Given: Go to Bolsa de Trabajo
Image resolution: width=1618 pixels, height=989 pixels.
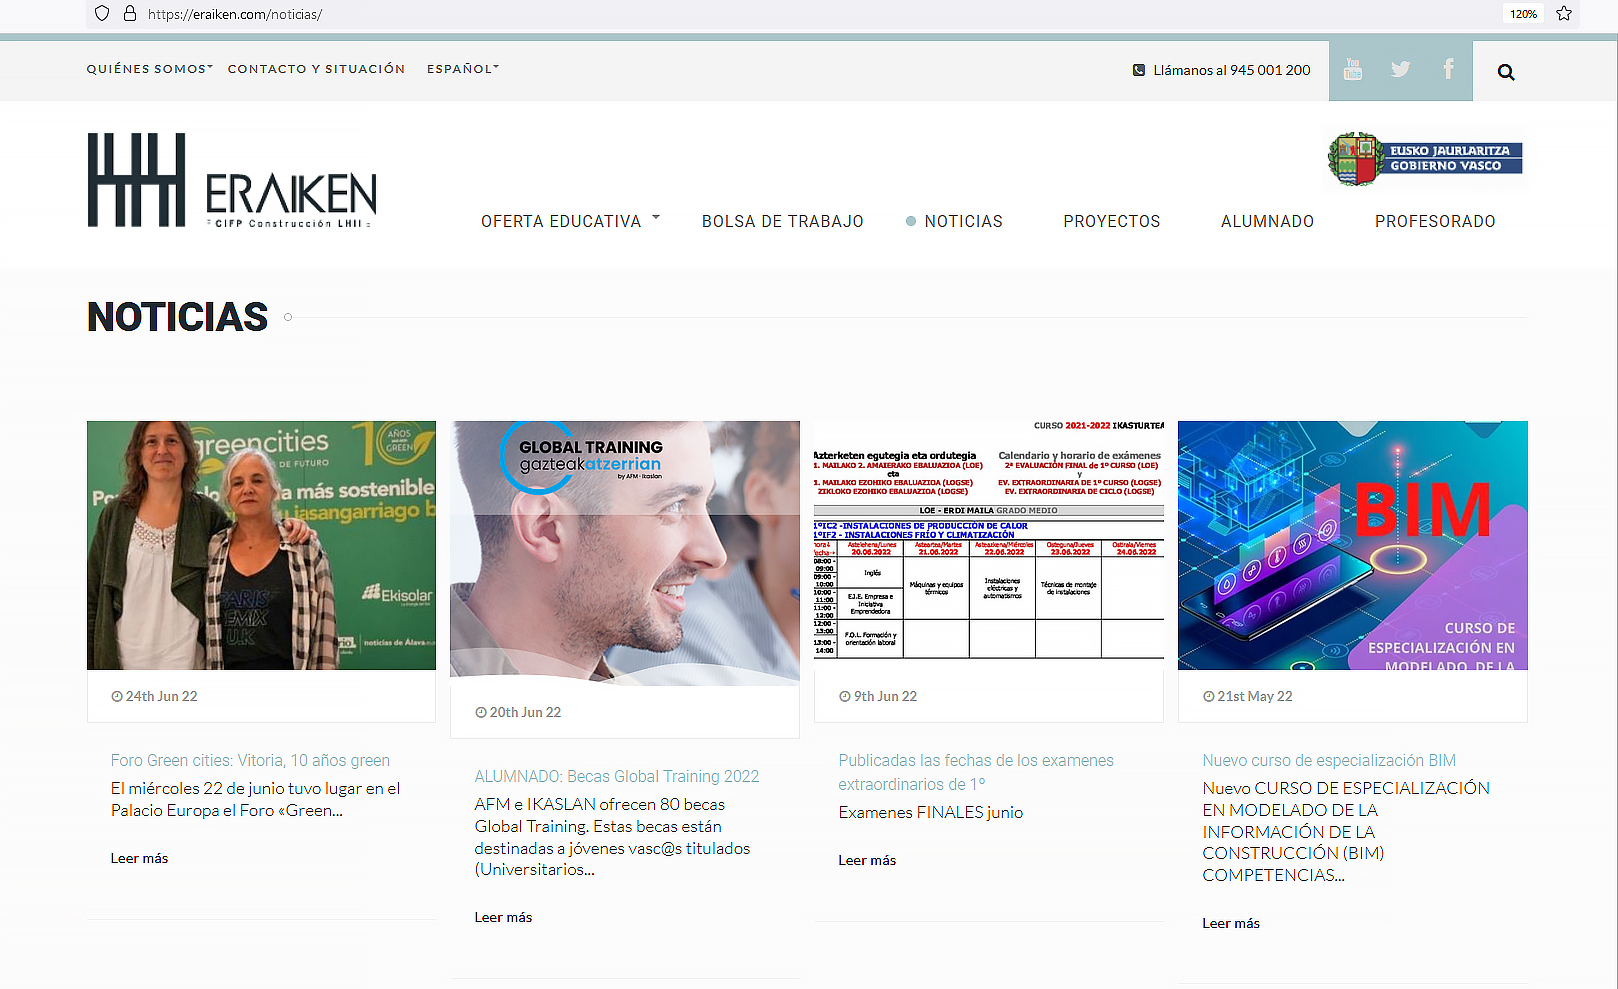Looking at the screenshot, I should pyautogui.click(x=782, y=221).
